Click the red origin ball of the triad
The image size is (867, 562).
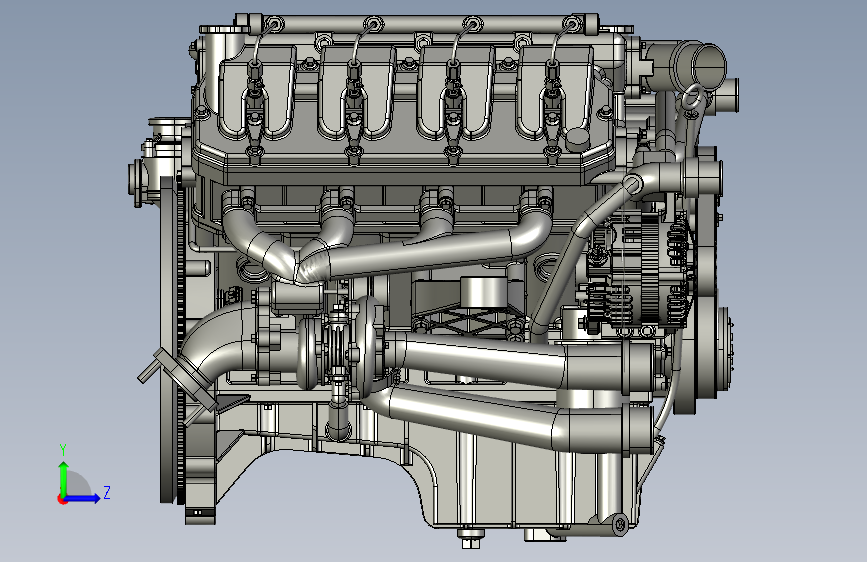pos(61,499)
